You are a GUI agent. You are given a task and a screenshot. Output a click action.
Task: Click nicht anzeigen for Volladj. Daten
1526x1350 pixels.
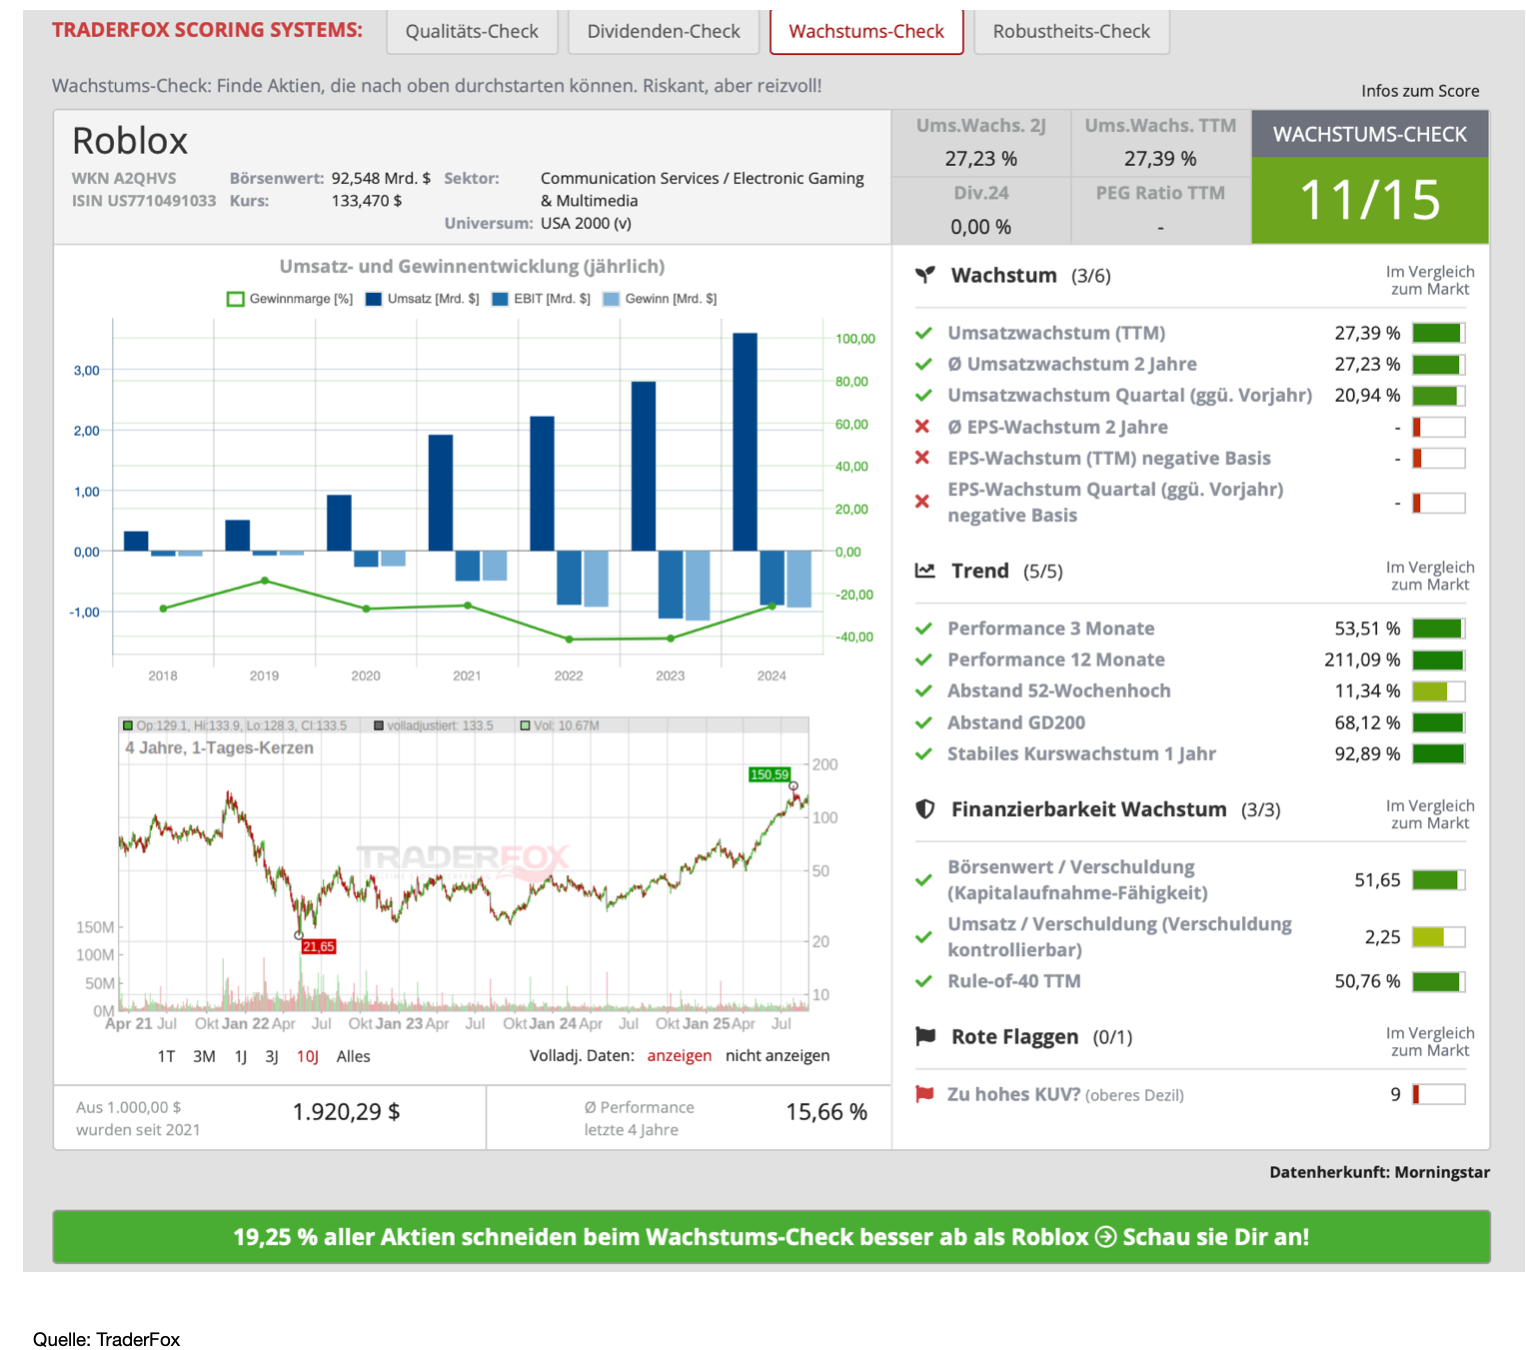[x=777, y=1056]
